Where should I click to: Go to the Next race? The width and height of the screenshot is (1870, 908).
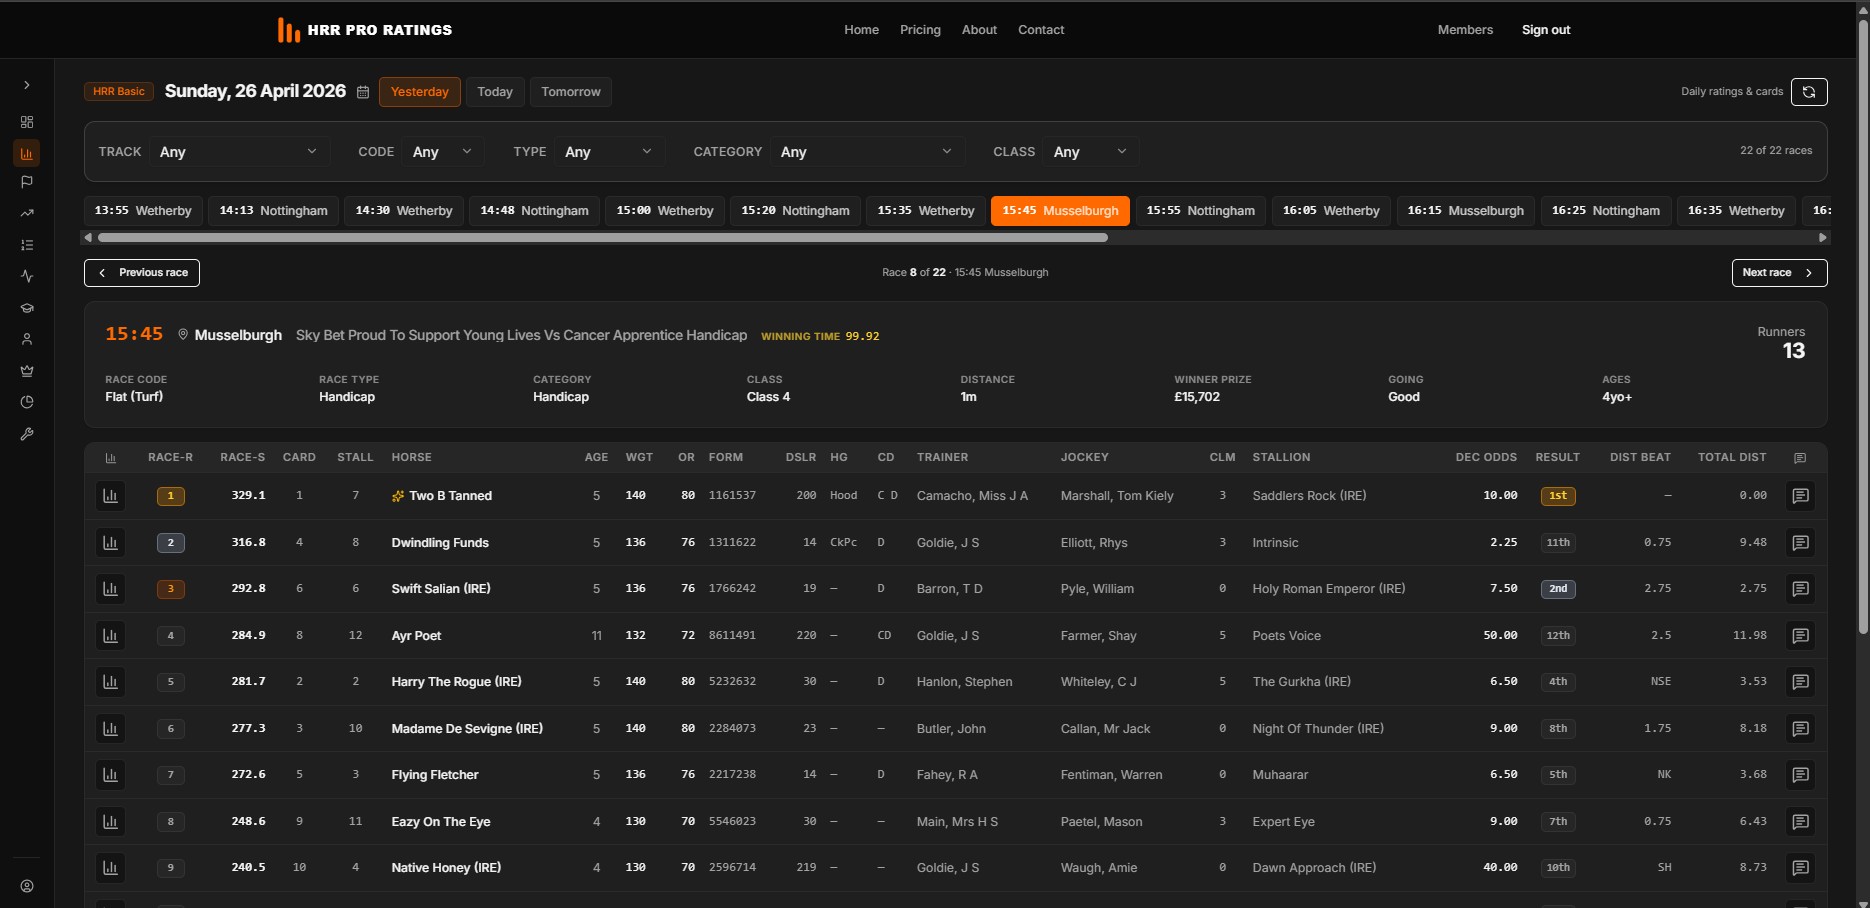(x=1779, y=273)
